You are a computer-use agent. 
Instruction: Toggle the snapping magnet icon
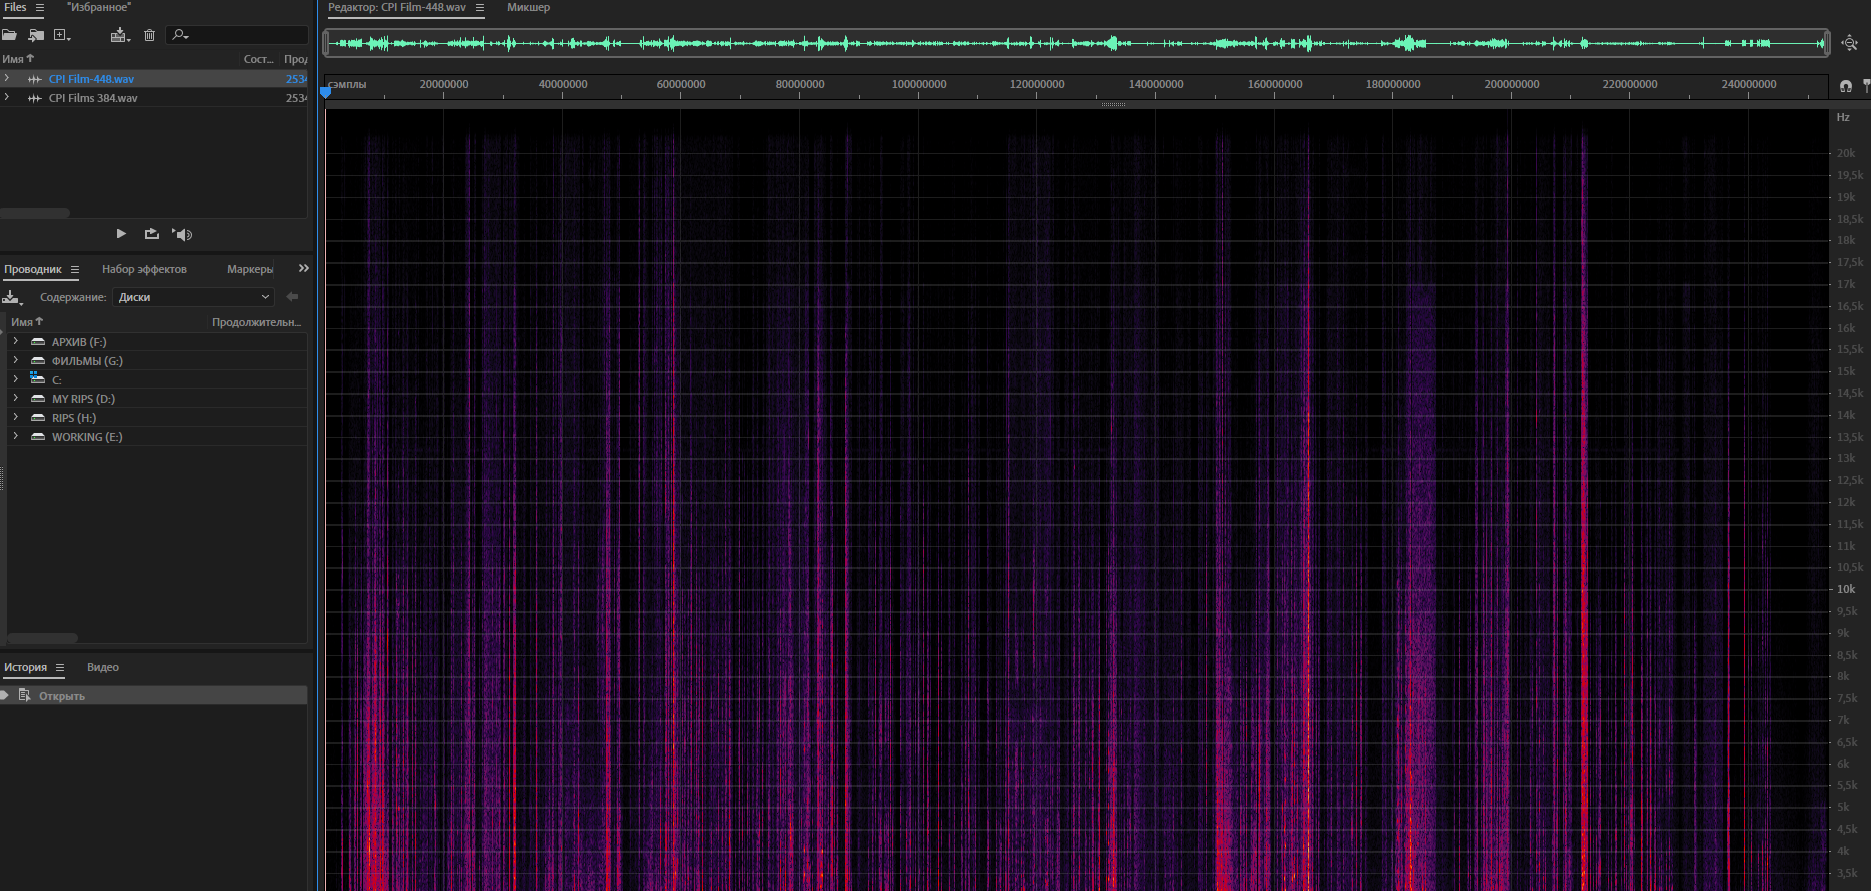click(1846, 86)
